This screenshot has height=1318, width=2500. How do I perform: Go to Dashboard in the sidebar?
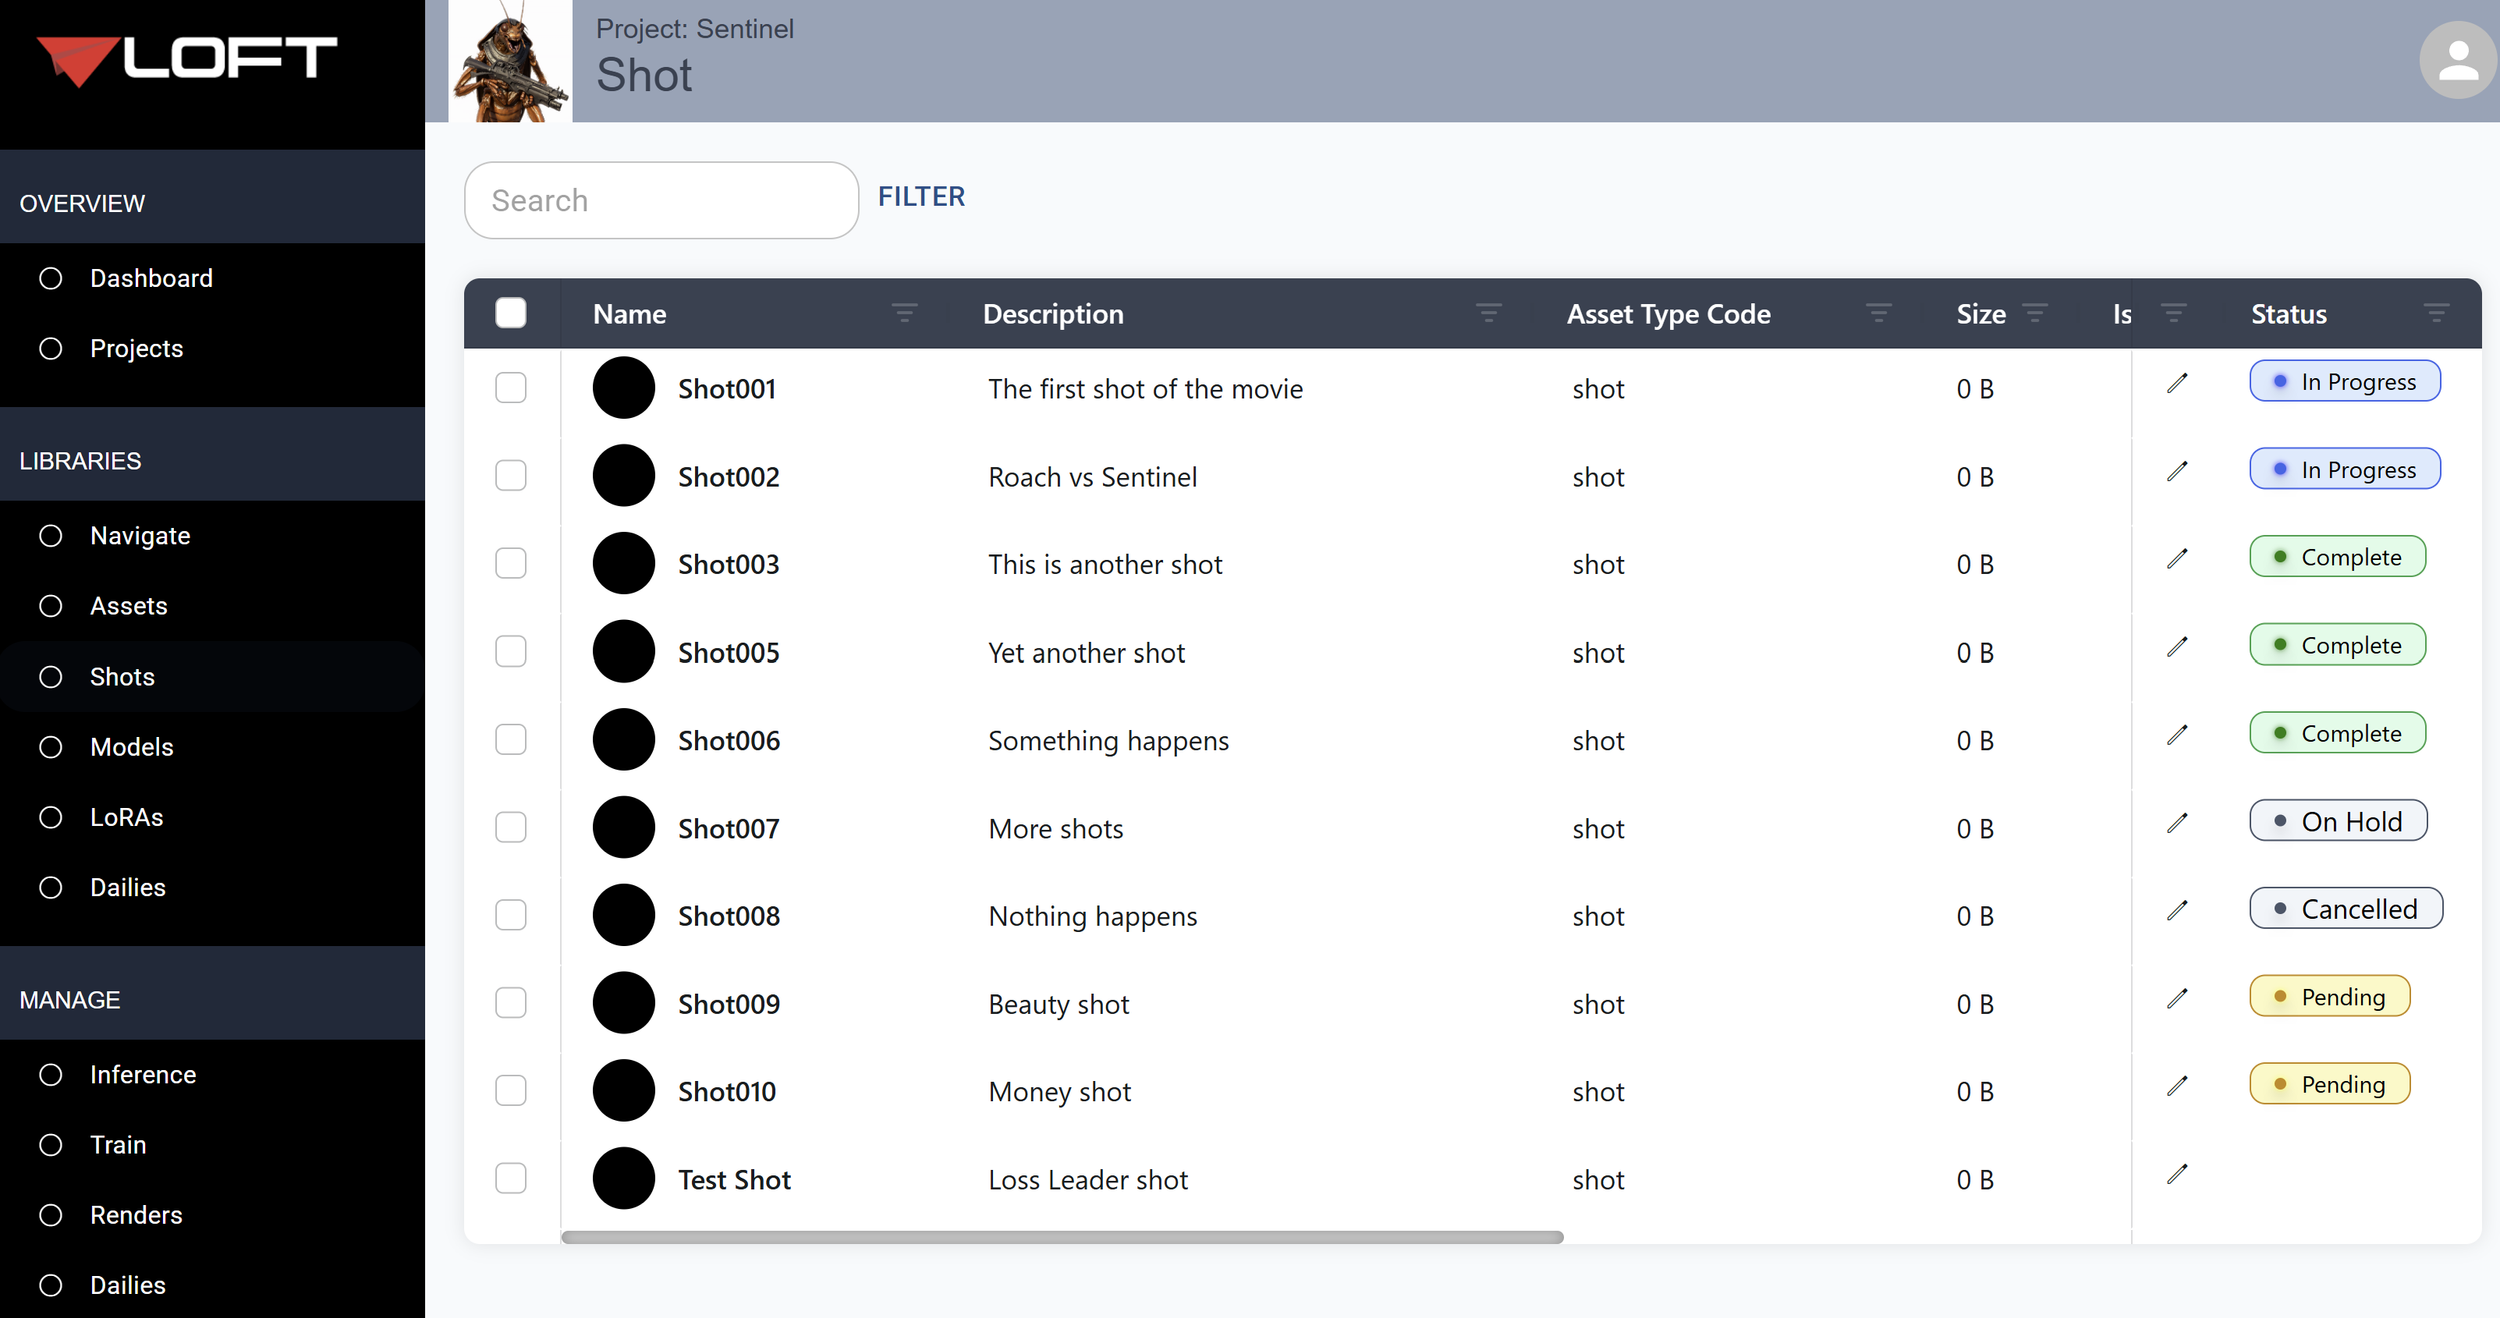tap(151, 278)
